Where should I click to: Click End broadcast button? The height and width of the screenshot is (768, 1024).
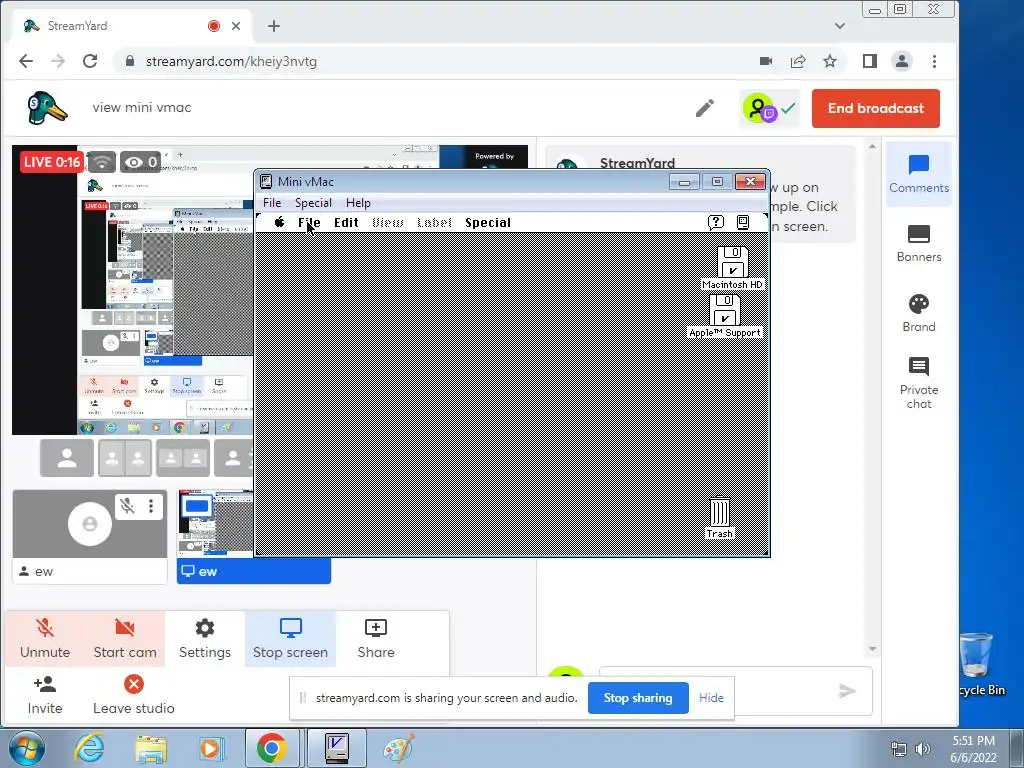[876, 108]
